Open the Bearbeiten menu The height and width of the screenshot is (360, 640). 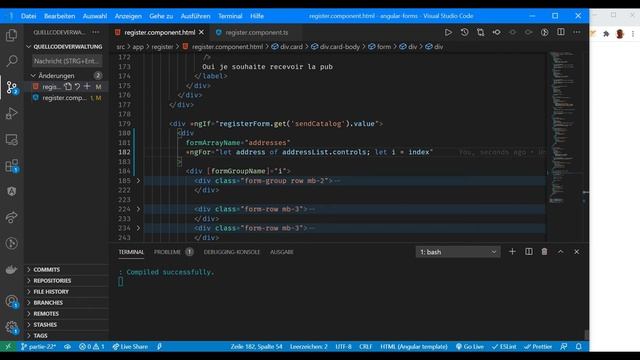(60, 16)
